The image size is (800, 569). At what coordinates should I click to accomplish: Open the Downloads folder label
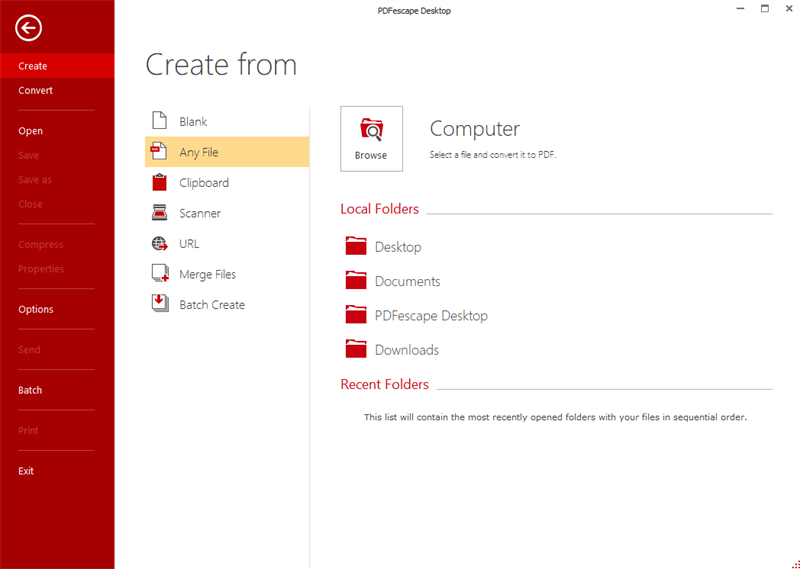[x=407, y=350]
